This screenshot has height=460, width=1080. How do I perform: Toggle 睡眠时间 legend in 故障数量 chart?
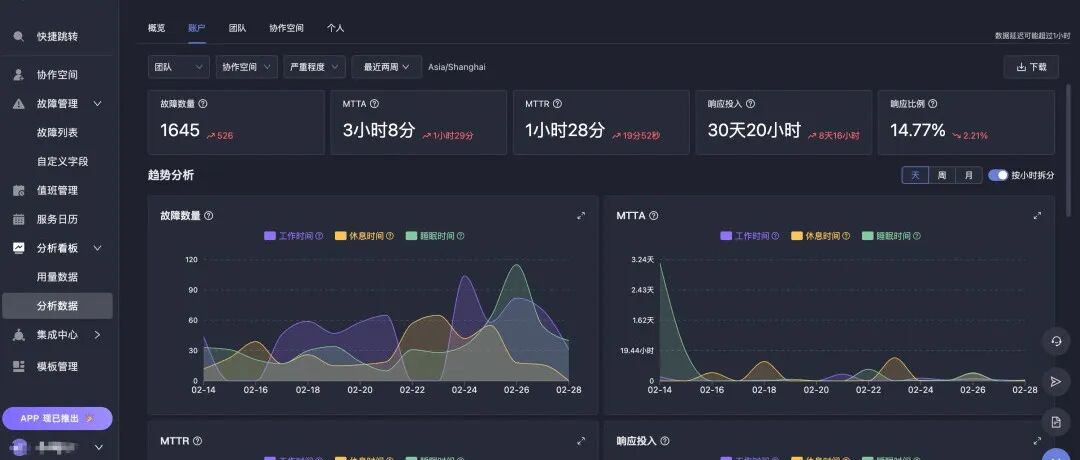(435, 236)
